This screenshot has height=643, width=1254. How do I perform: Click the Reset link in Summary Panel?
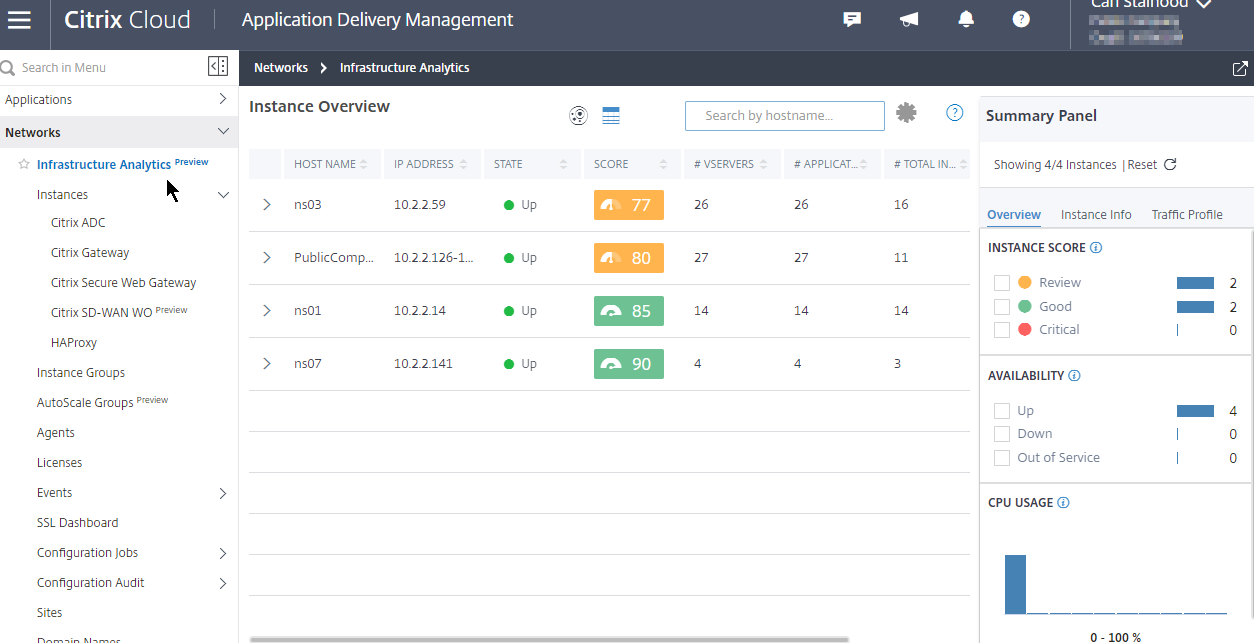pos(1142,165)
